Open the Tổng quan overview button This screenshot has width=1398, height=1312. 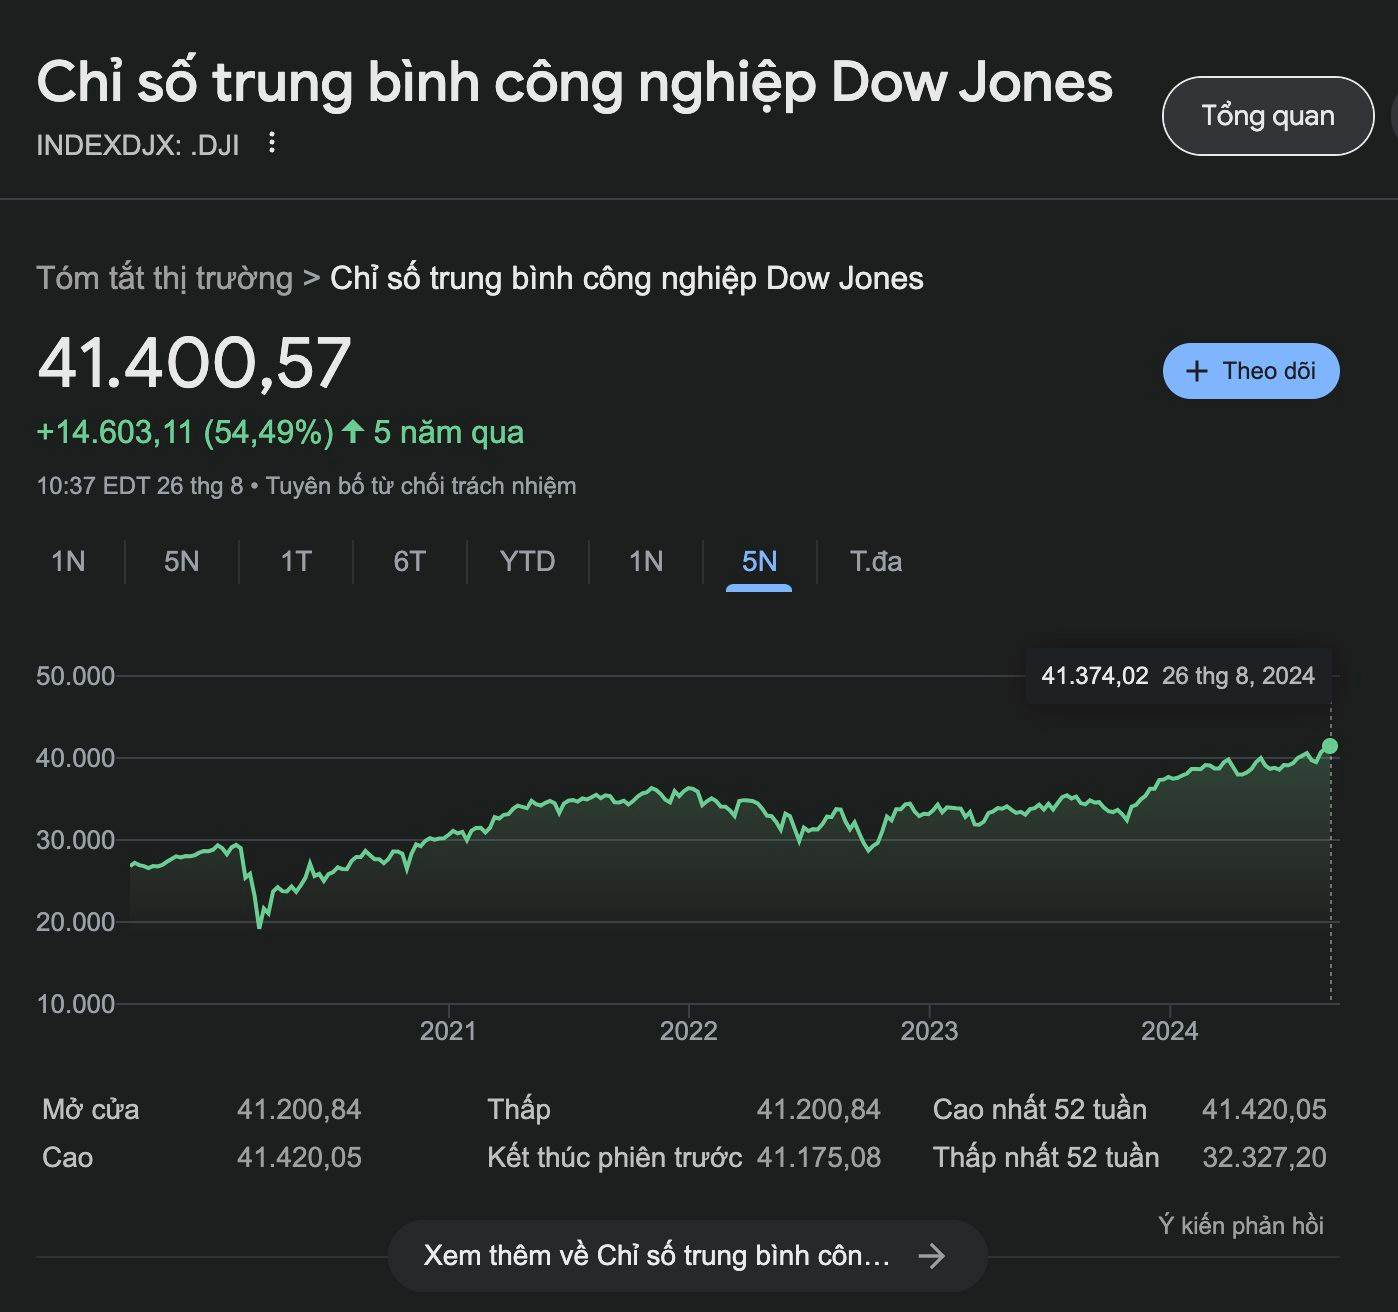tap(1268, 116)
